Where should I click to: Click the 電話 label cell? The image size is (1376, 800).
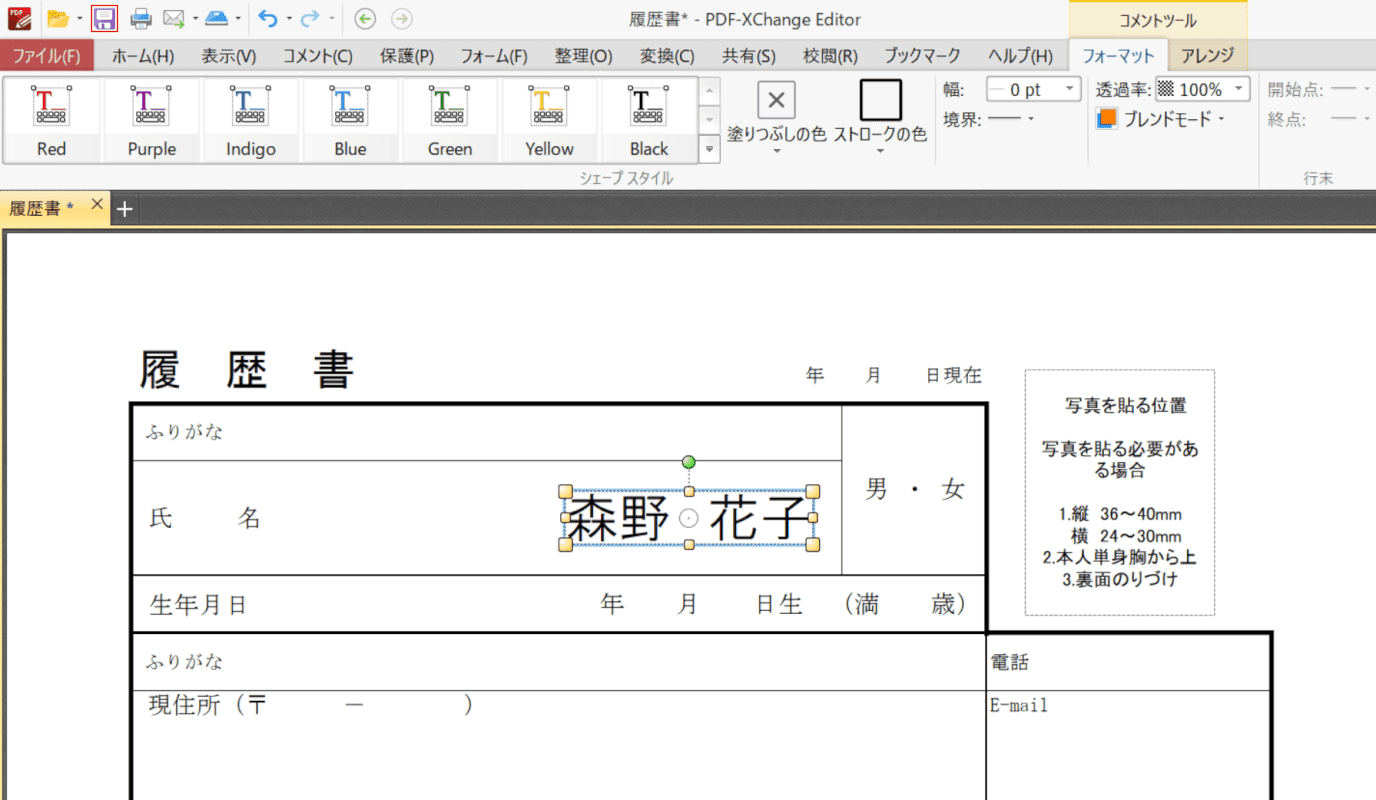click(1009, 662)
